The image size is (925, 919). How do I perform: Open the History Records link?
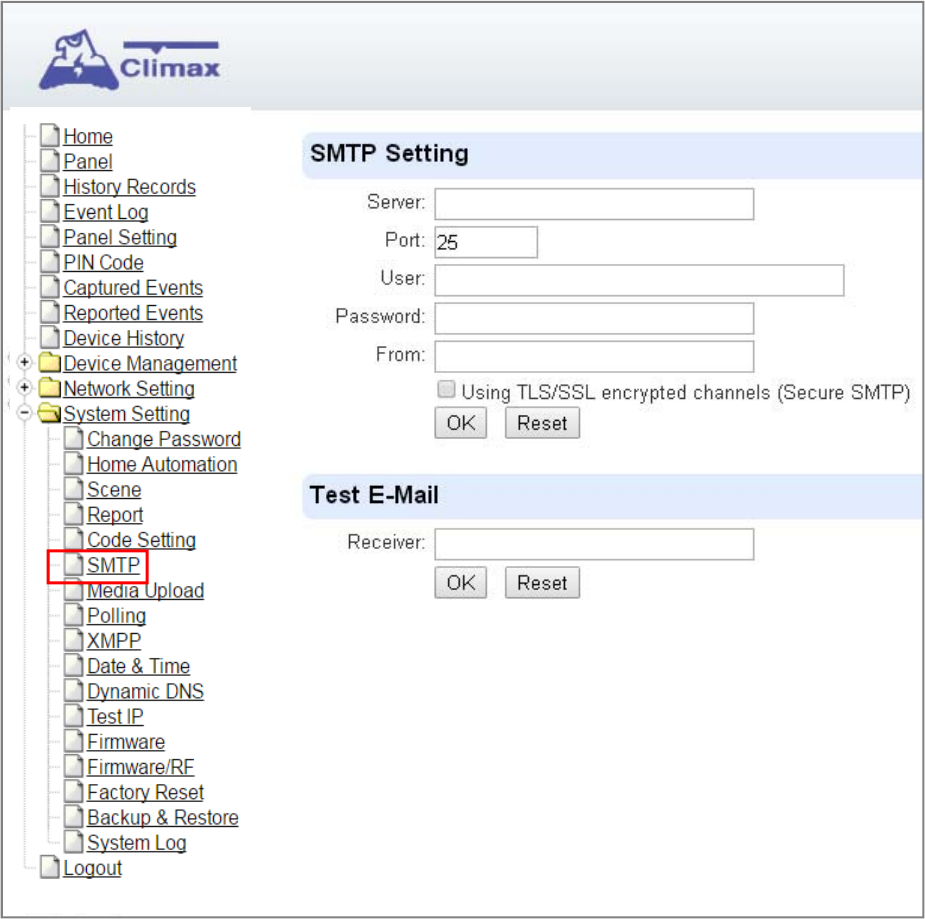coord(129,187)
